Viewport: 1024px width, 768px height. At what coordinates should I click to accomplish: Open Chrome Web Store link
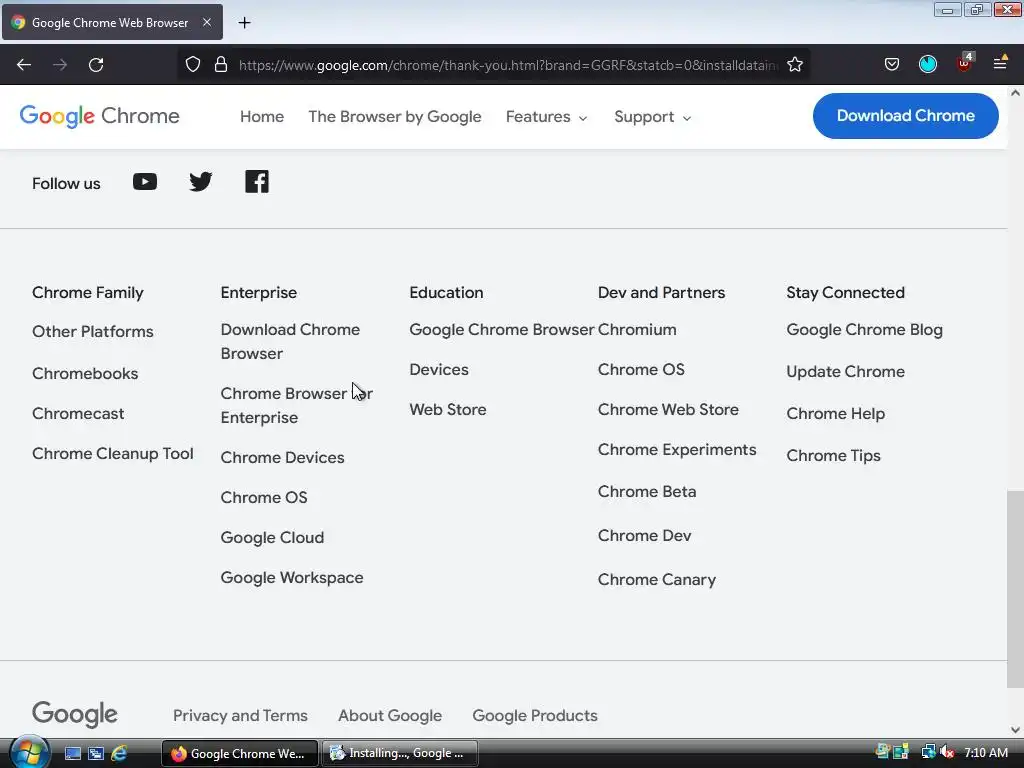[x=668, y=409]
